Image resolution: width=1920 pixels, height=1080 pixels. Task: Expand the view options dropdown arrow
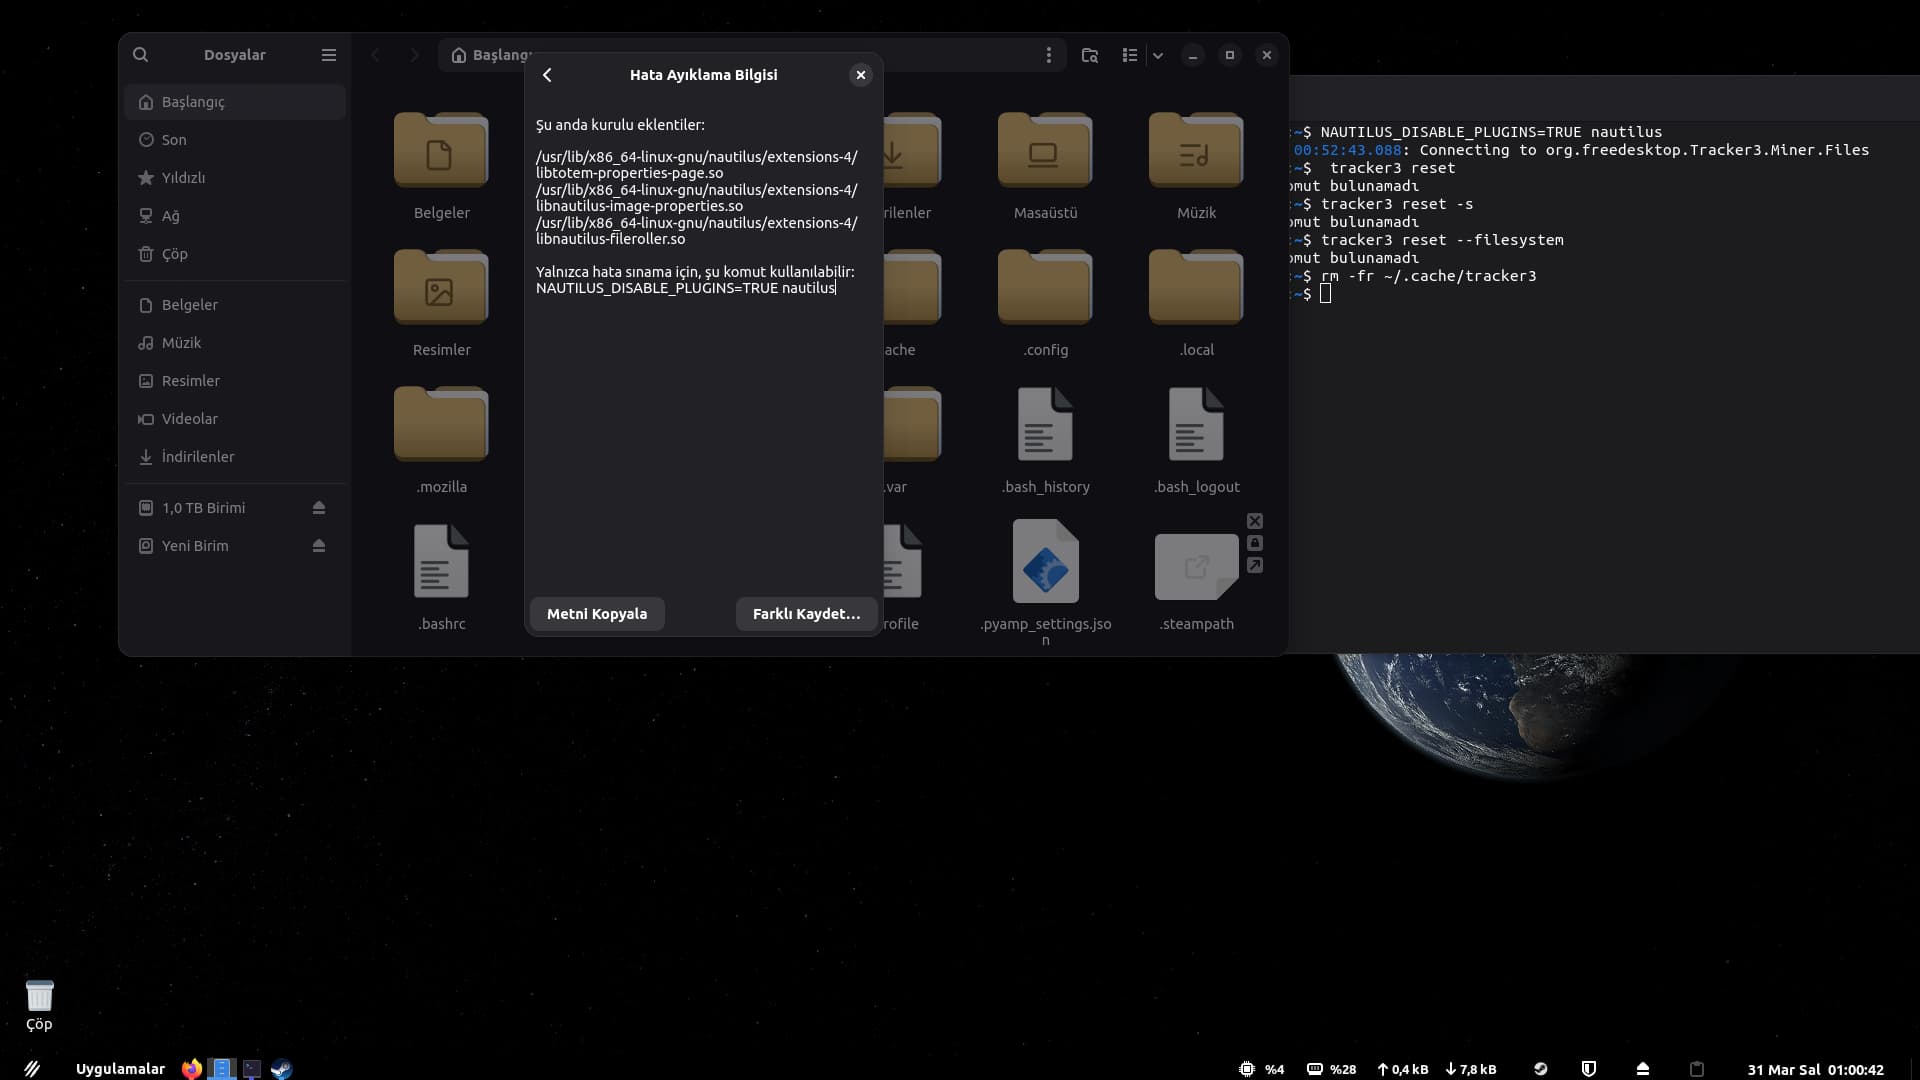(x=1158, y=55)
